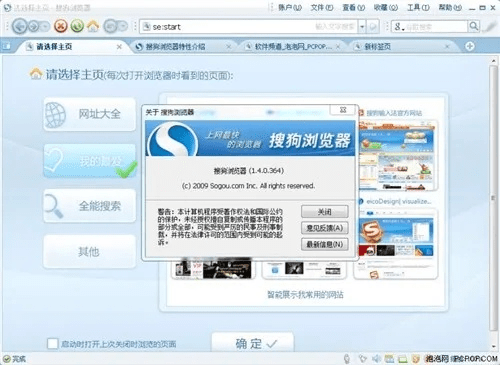
Task: Click the page vertical scrollbar
Action: (494, 198)
